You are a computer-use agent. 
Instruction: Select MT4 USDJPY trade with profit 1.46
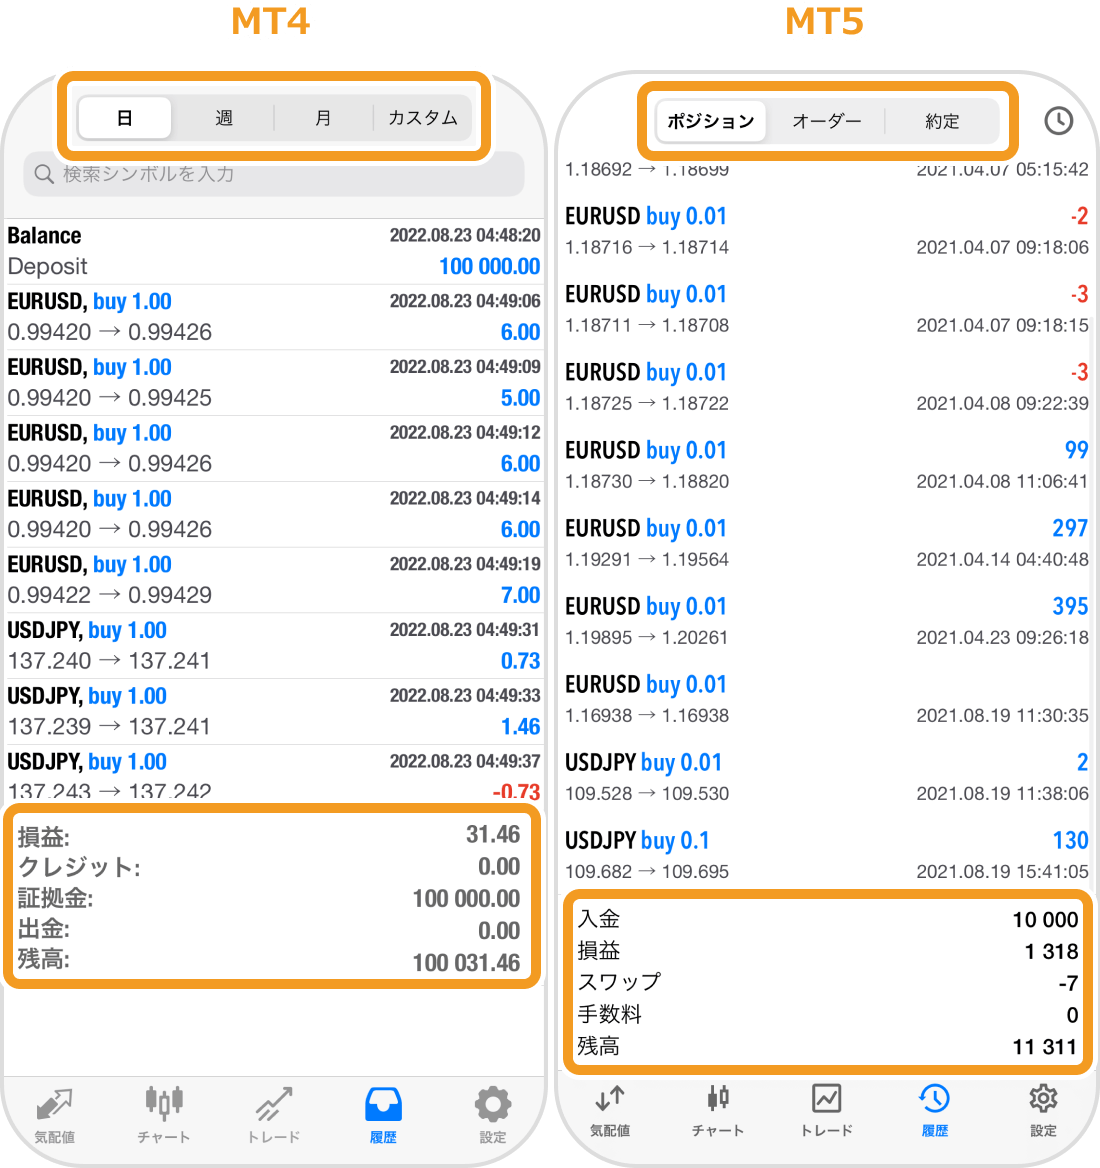(274, 711)
